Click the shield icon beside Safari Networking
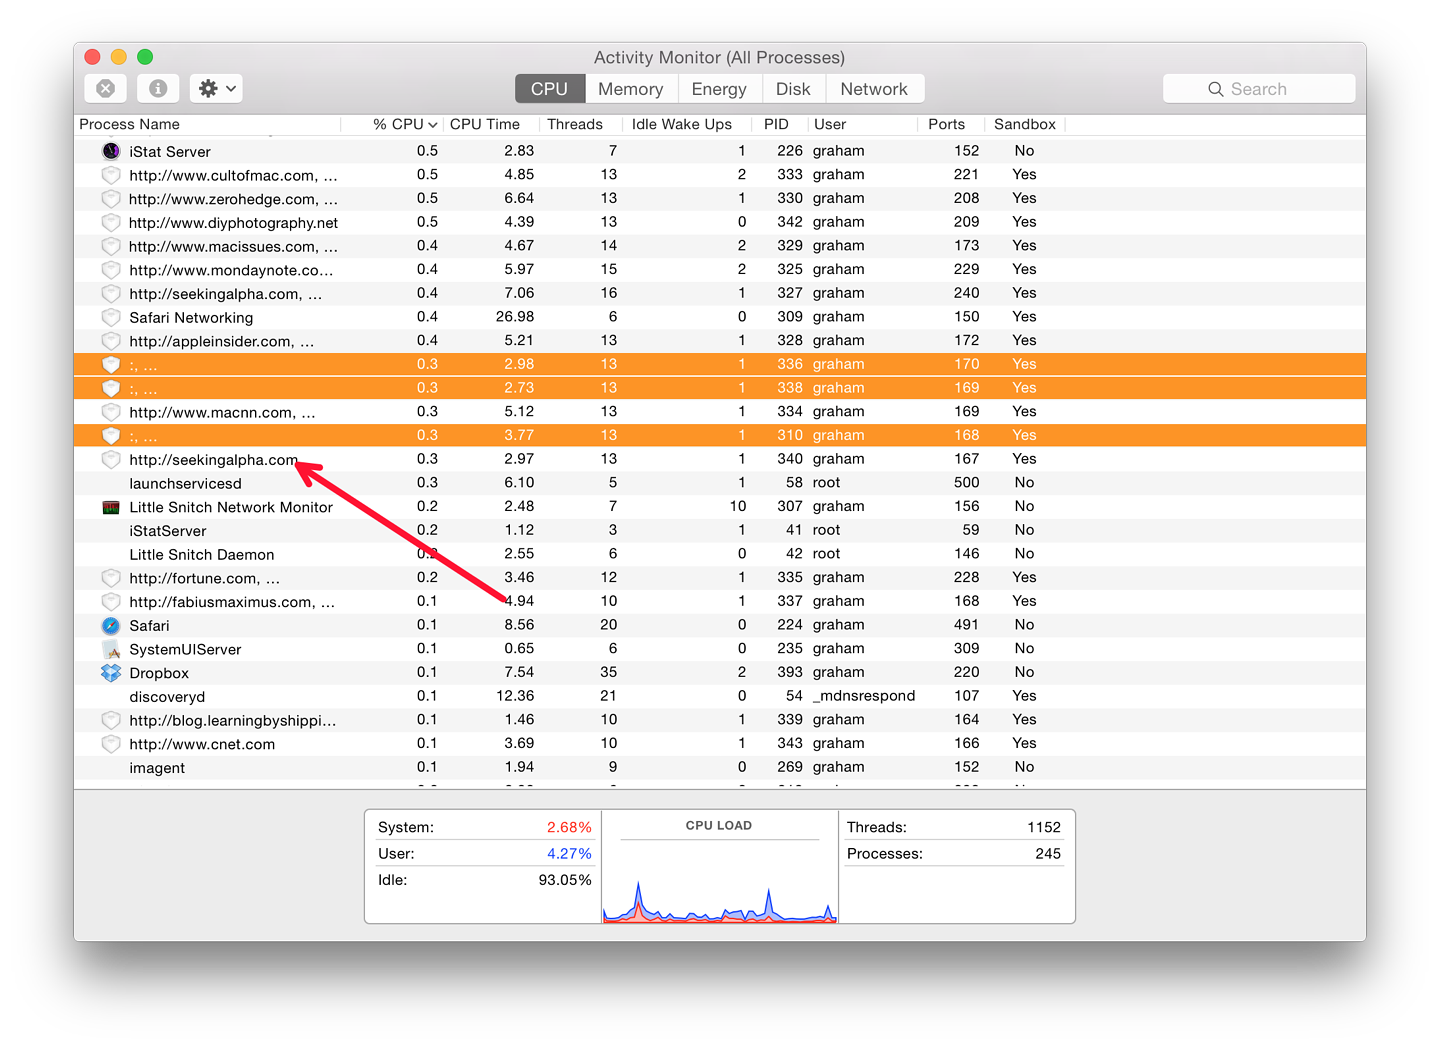The image size is (1440, 1047). tap(111, 317)
